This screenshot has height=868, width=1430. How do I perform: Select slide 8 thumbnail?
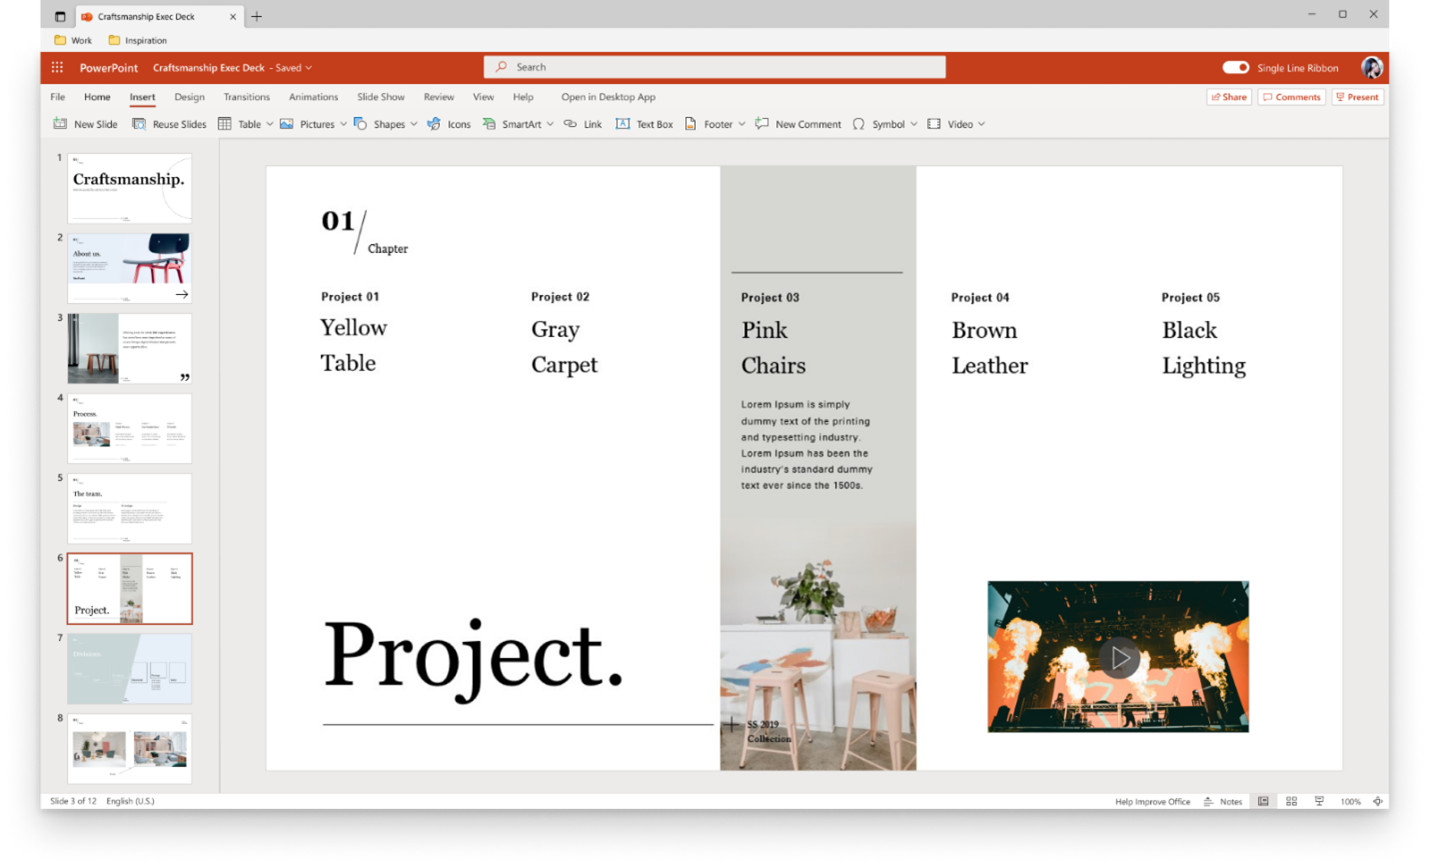[x=130, y=748]
